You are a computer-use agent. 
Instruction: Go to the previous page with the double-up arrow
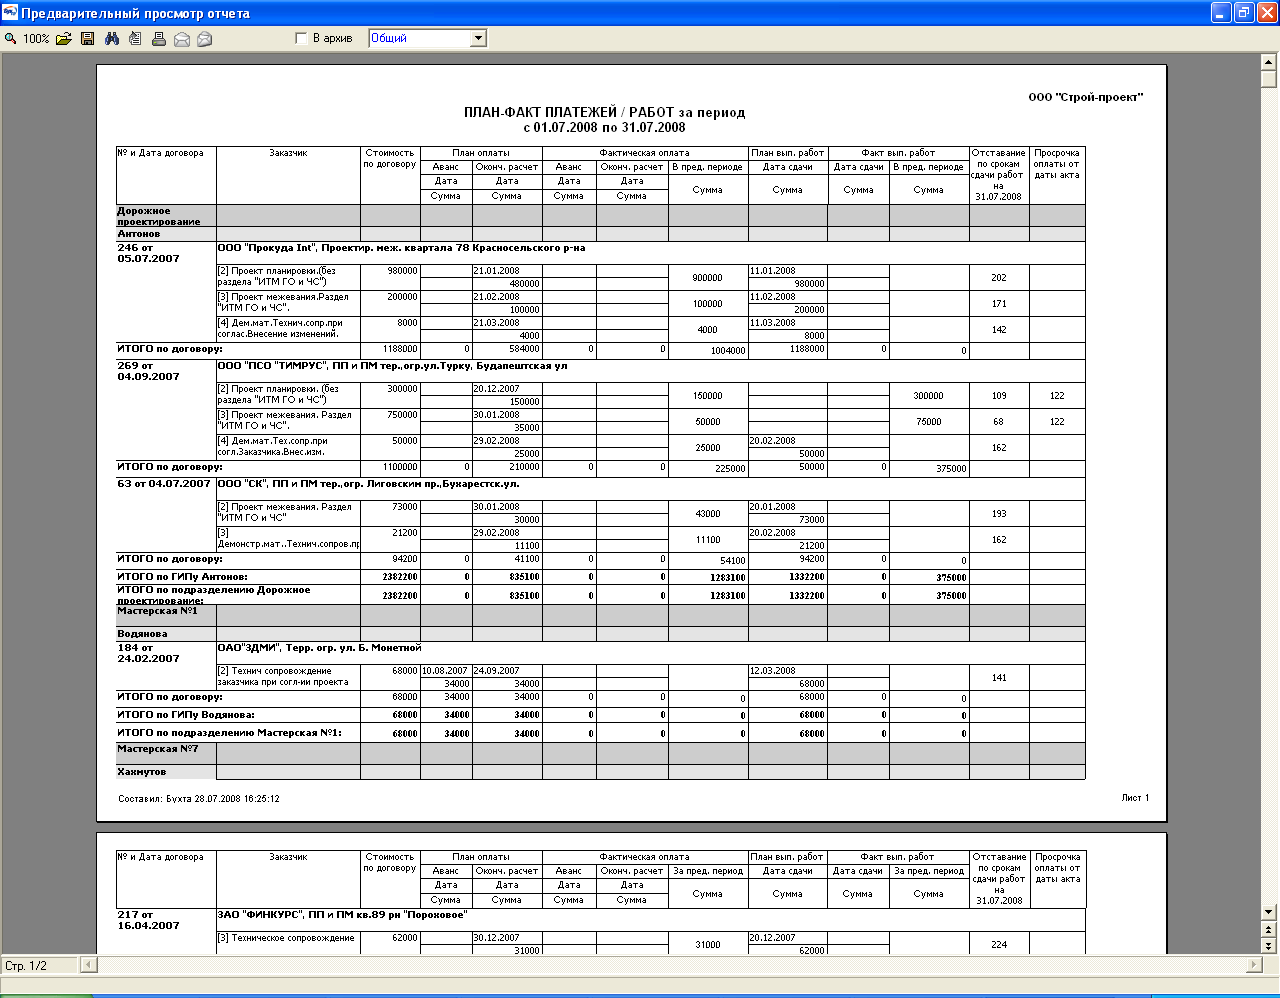[x=1269, y=929]
